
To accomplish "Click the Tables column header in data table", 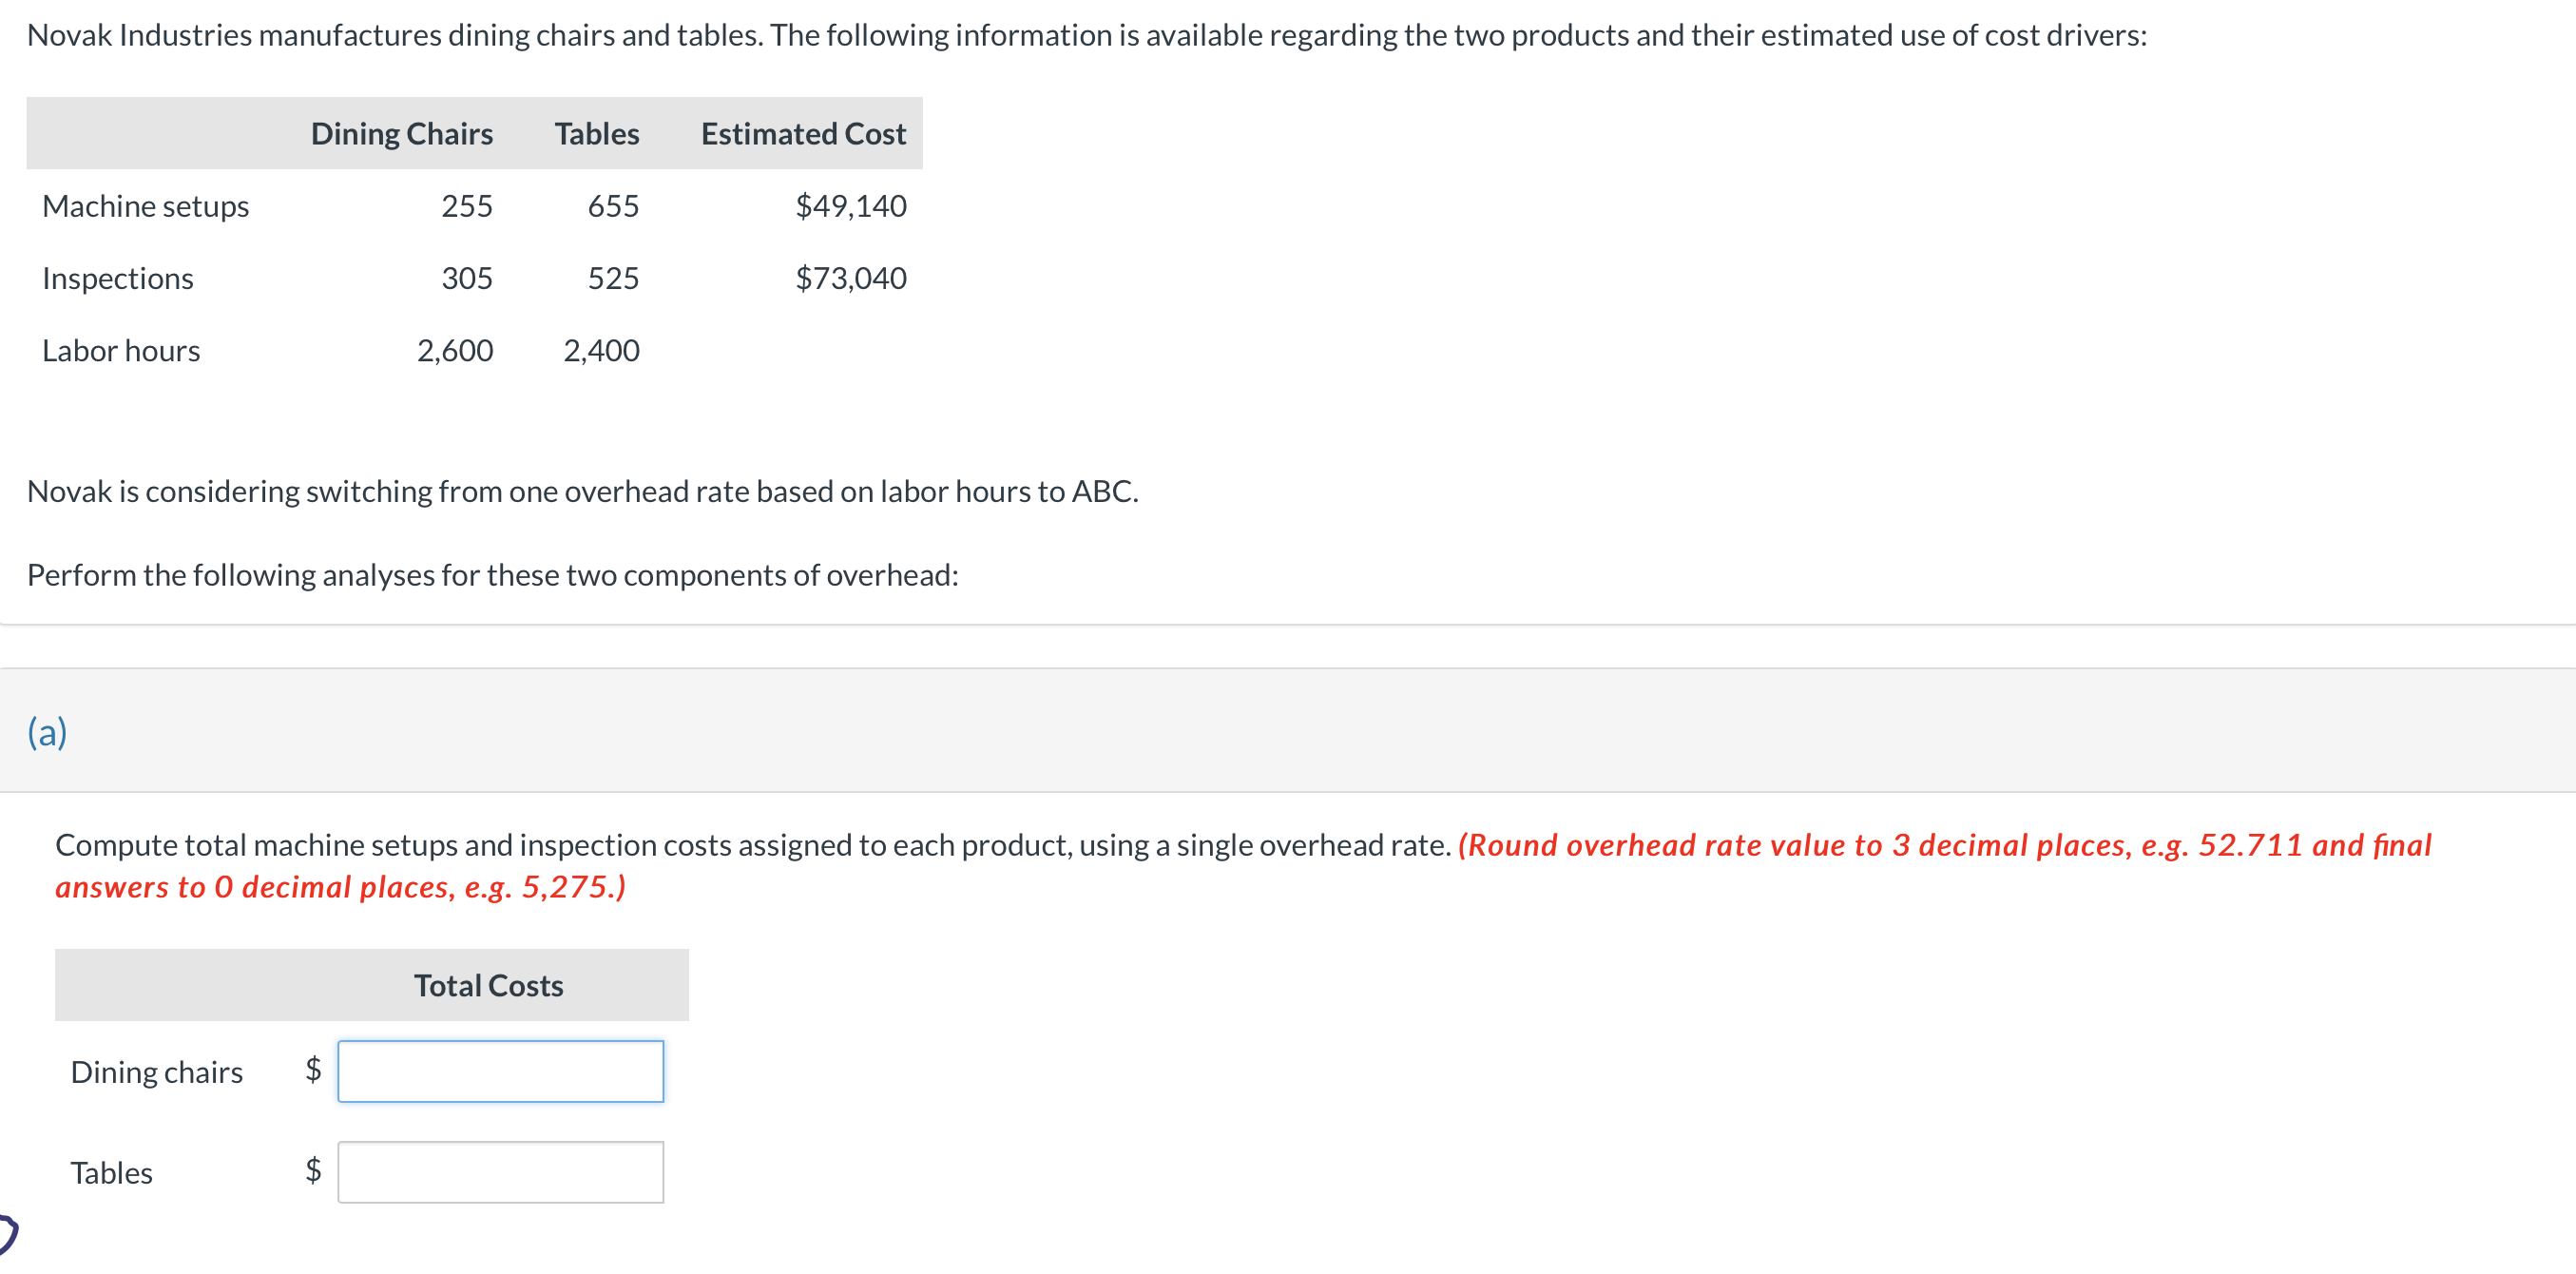I will click(x=596, y=133).
